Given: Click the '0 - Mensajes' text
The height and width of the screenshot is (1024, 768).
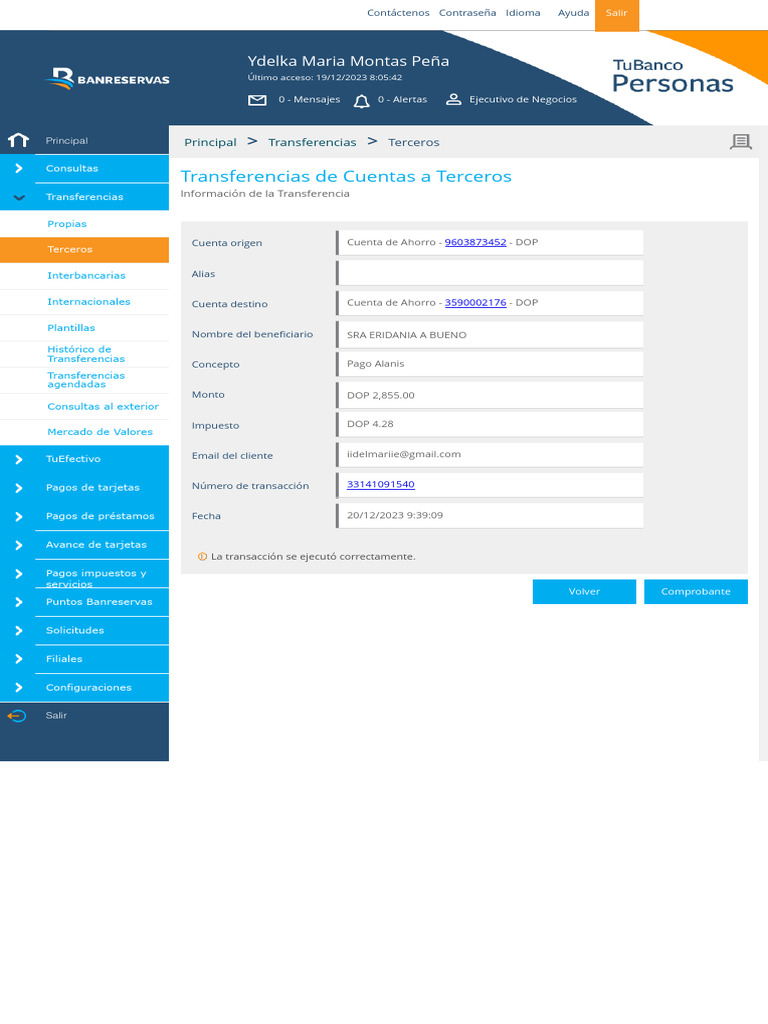Looking at the screenshot, I should [x=310, y=99].
